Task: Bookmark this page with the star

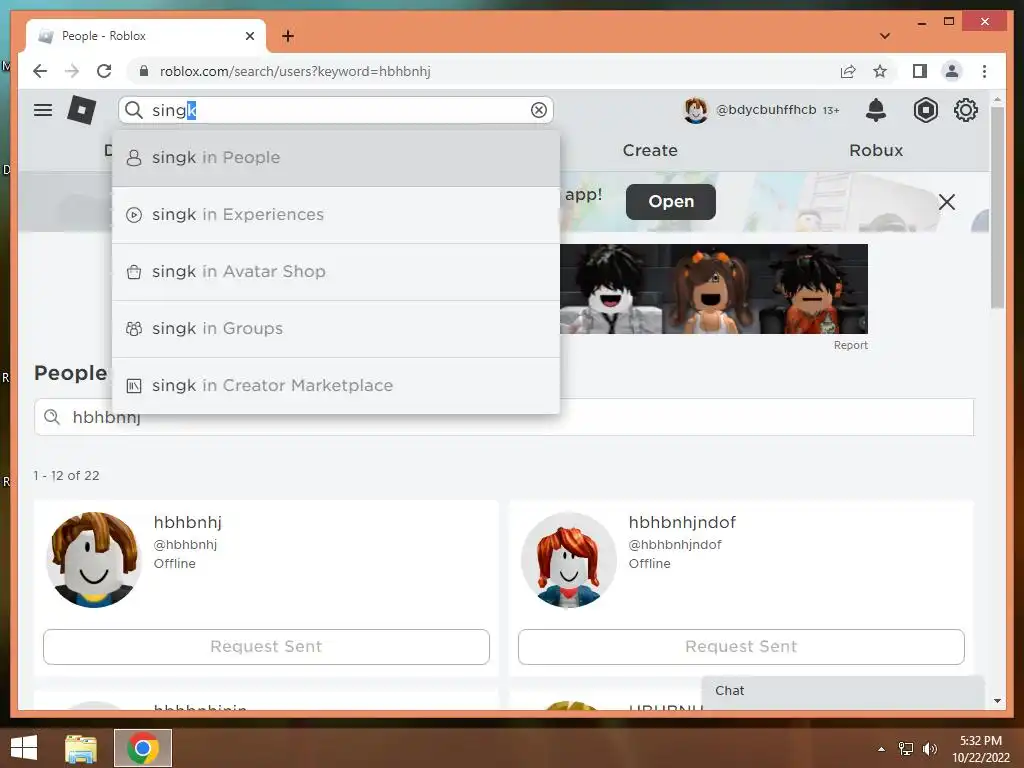Action: point(880,71)
